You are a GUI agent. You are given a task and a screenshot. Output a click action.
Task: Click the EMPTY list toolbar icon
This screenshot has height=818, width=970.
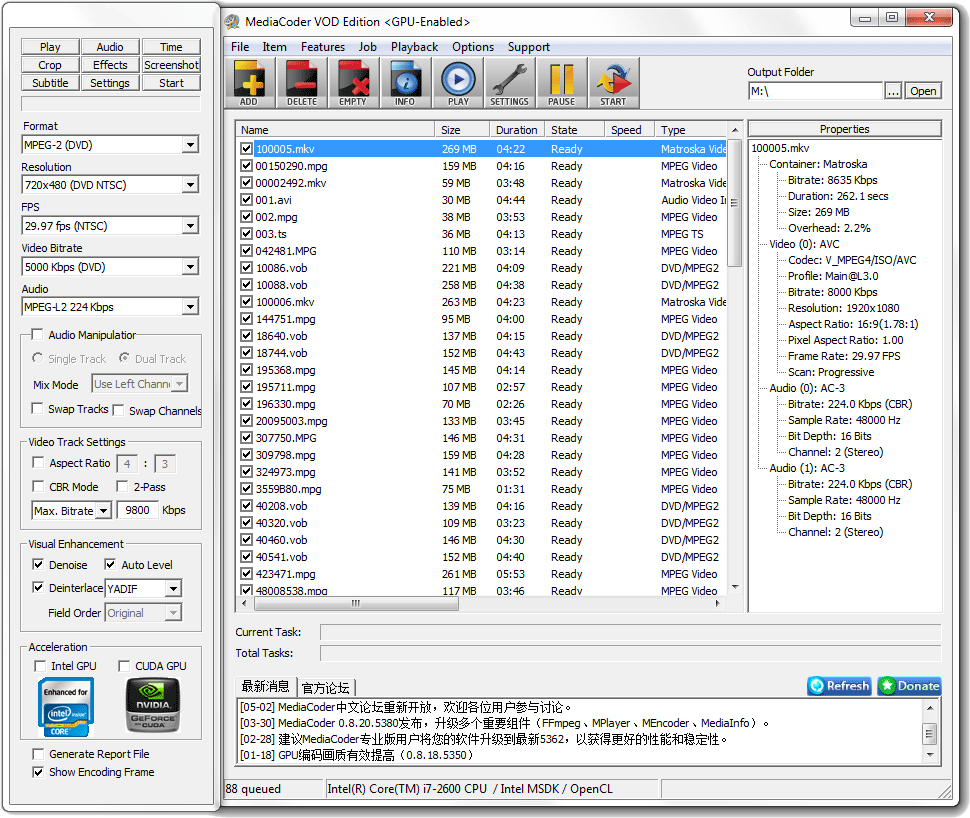(353, 83)
